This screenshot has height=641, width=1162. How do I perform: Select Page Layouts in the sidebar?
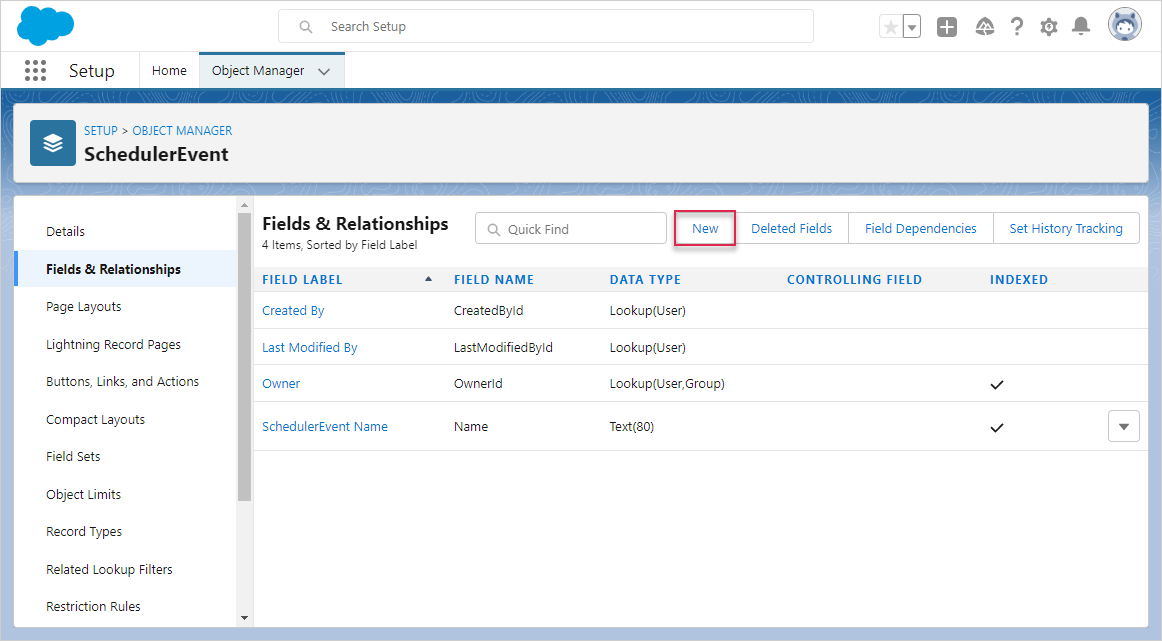[x=84, y=307]
